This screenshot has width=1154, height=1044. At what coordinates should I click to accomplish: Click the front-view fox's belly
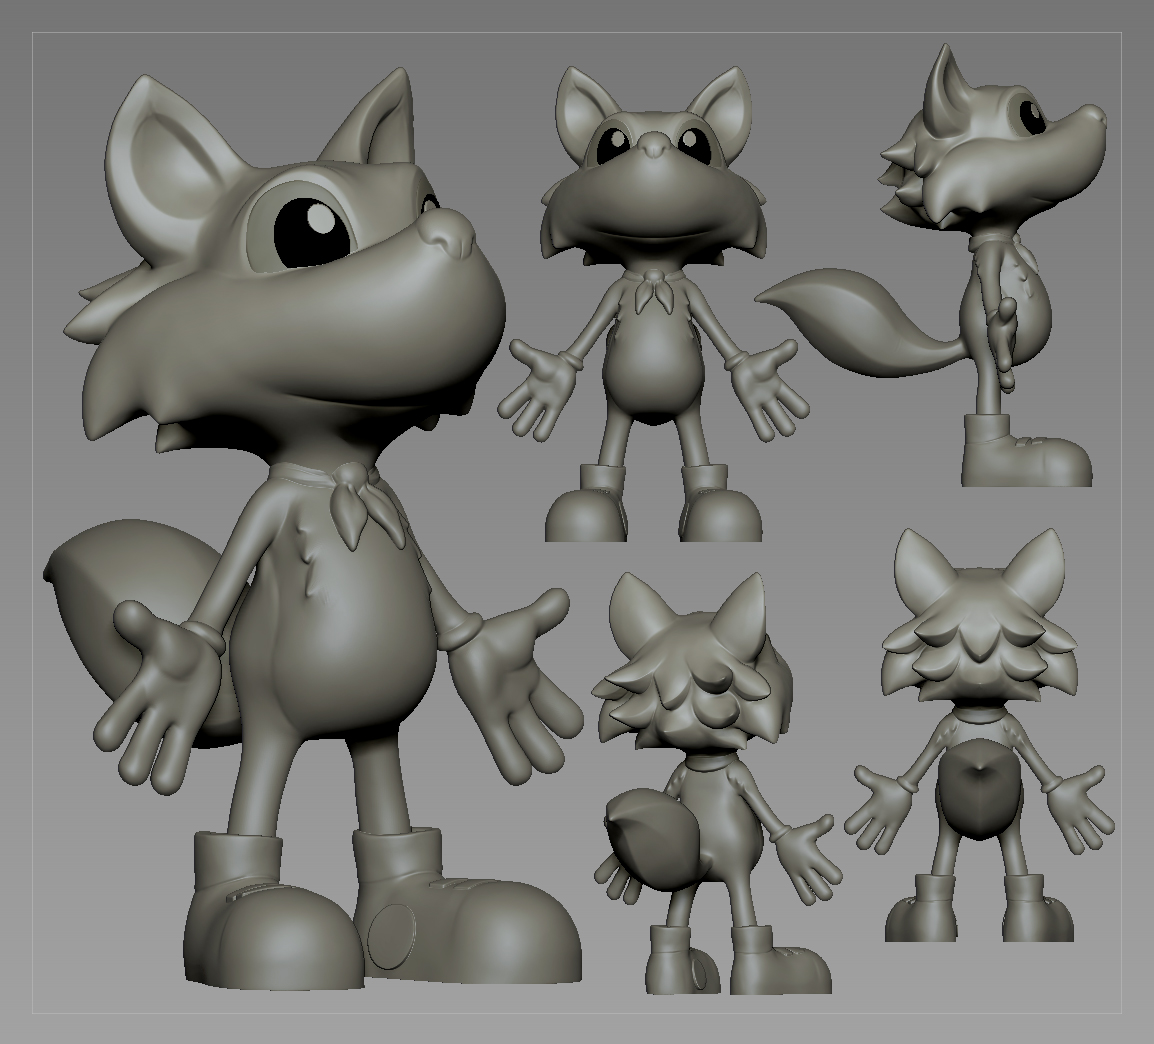(653, 365)
